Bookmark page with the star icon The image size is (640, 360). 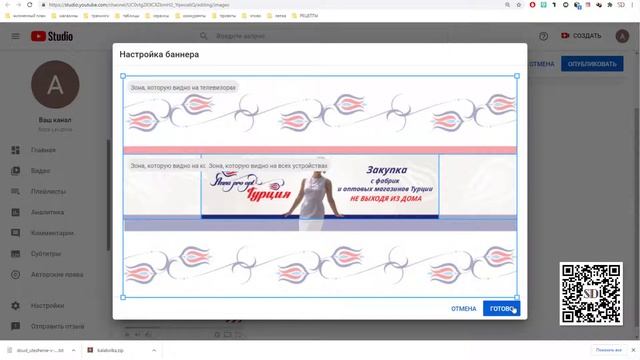coord(519,5)
